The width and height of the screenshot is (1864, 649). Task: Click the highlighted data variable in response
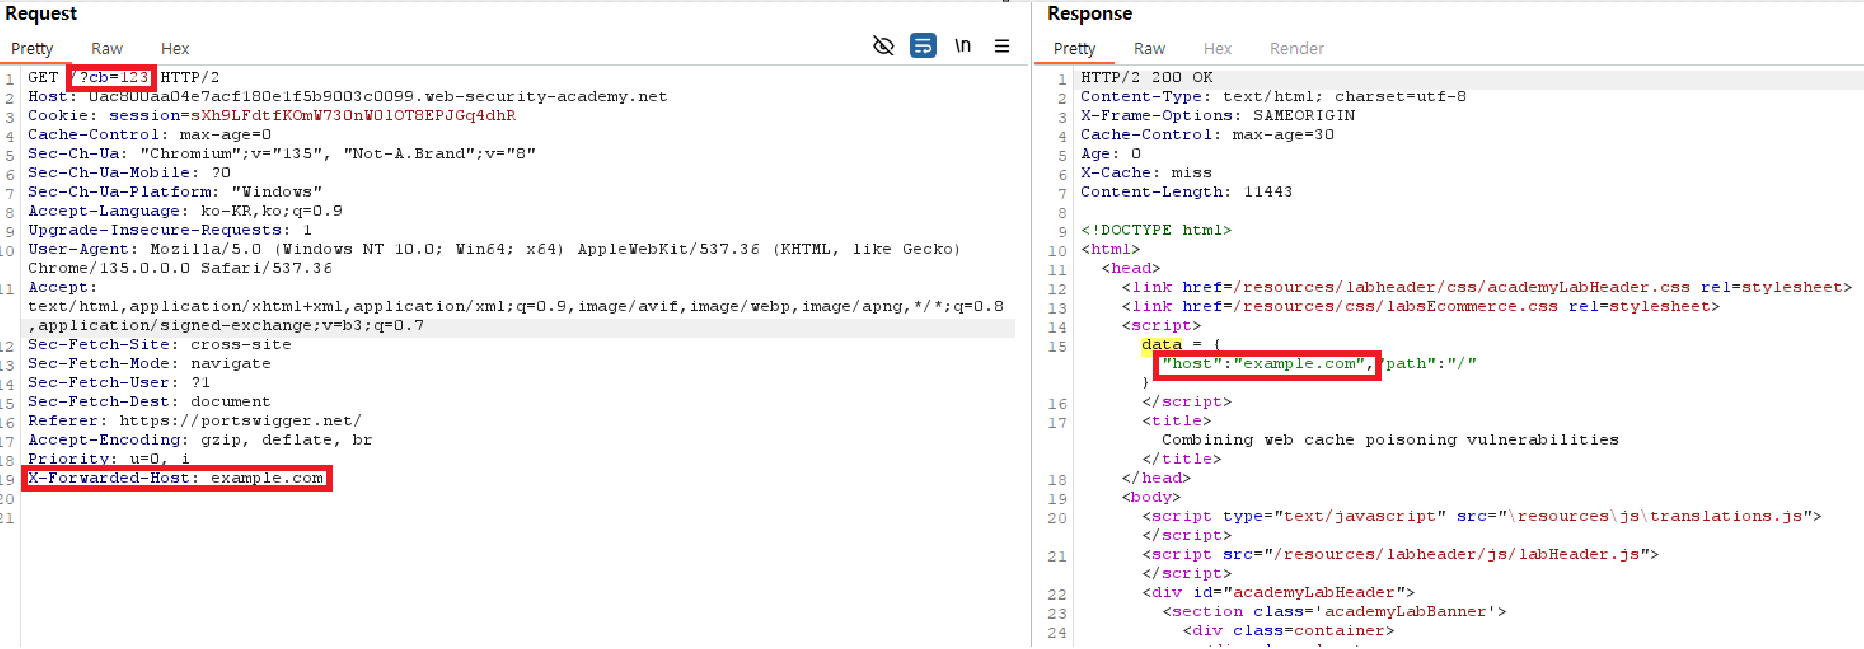[1161, 344]
